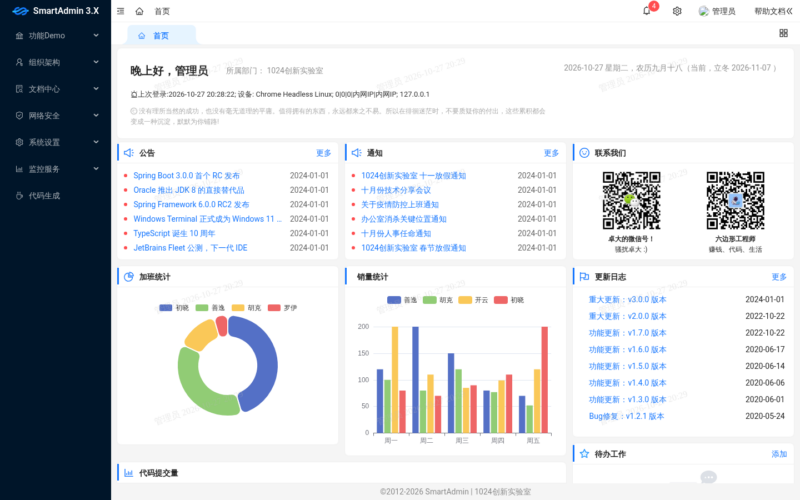Screen dimensions: 800x500
Task: Toggle 善逸 legend in 销量统计 chart
Action: (402, 300)
